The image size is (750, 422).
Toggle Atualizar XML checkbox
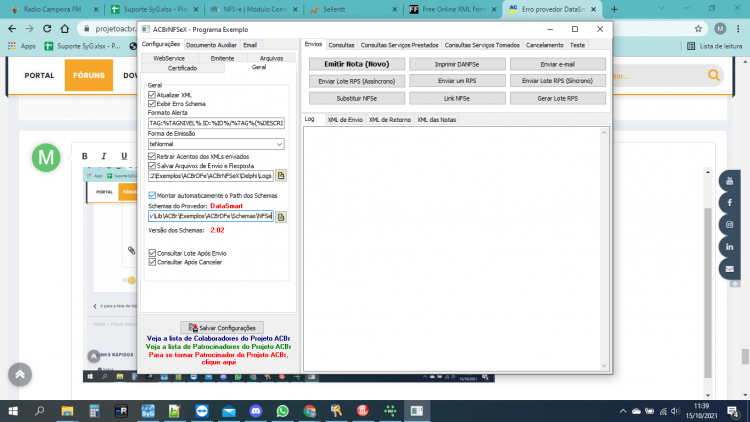point(152,95)
